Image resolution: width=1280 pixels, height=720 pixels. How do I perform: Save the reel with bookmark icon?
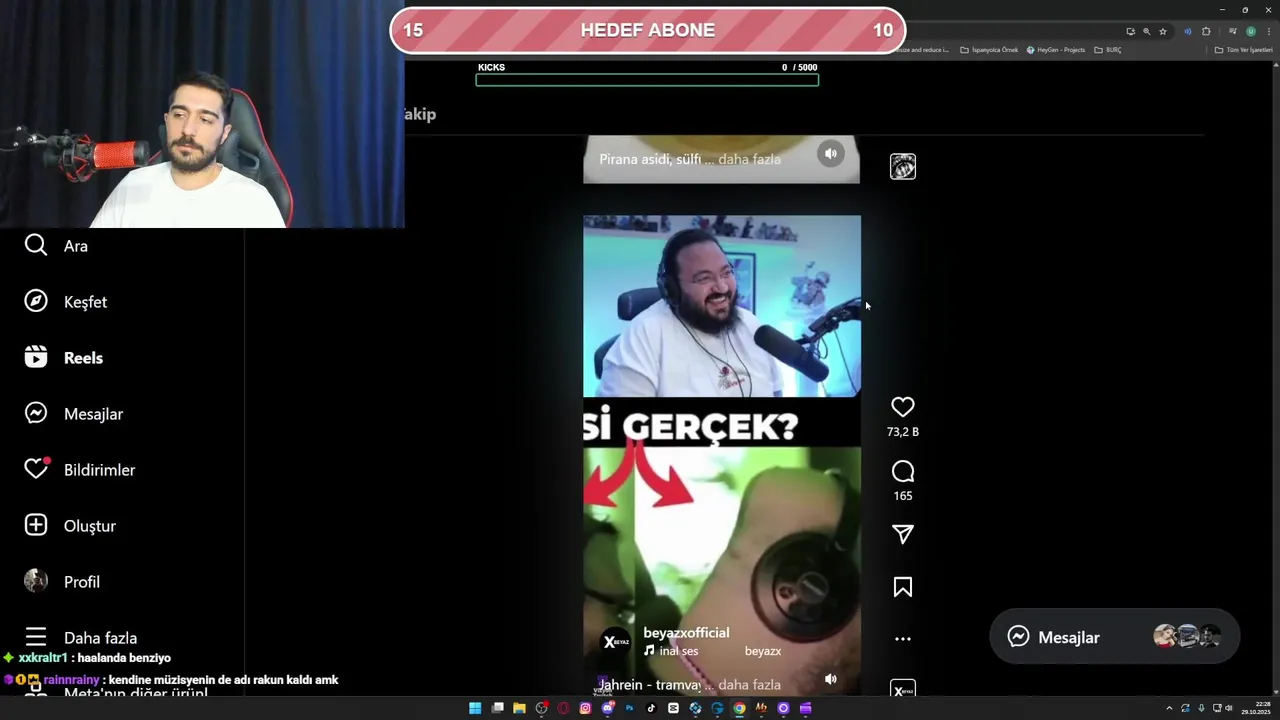903,587
